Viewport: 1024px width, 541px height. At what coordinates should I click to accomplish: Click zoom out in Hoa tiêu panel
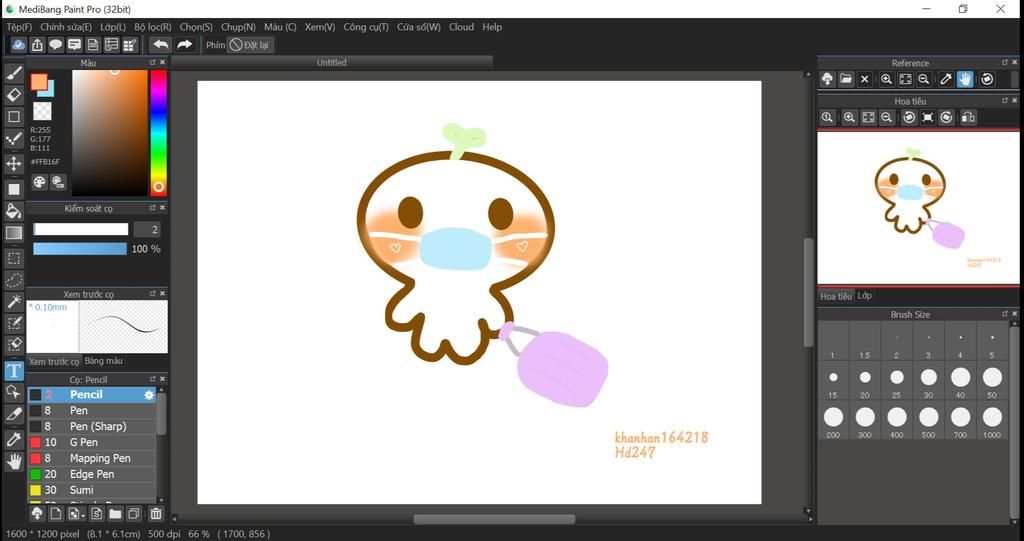tap(887, 118)
